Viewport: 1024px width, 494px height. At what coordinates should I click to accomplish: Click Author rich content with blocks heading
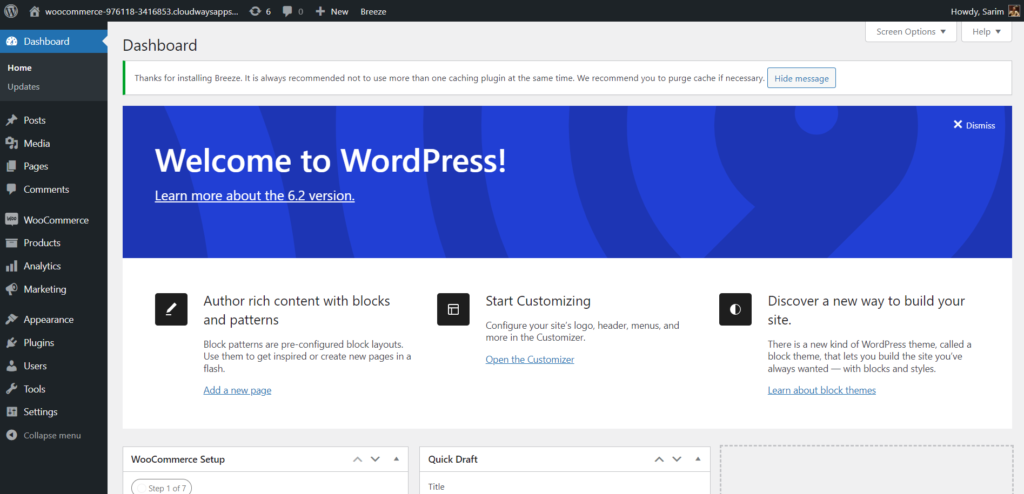[x=296, y=310]
